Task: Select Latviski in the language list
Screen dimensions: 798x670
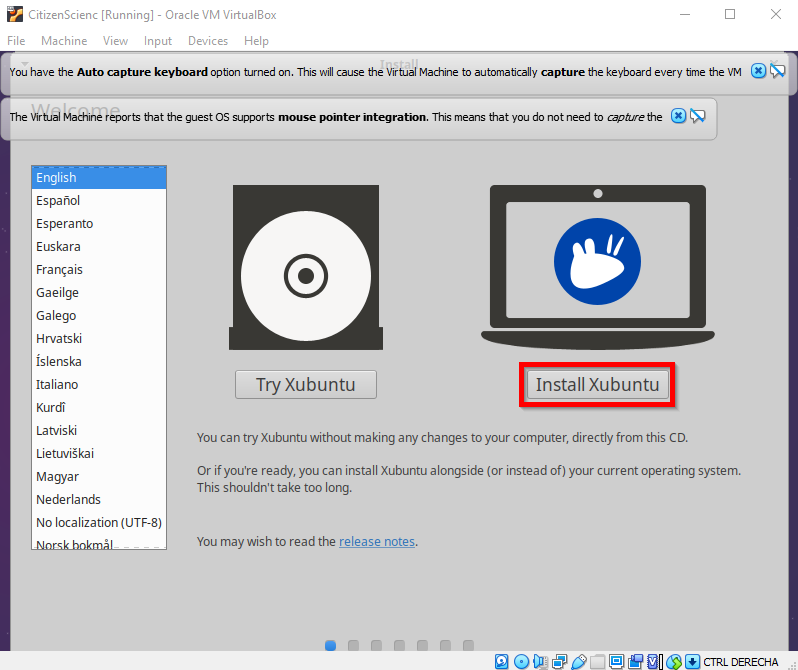Action: click(99, 430)
